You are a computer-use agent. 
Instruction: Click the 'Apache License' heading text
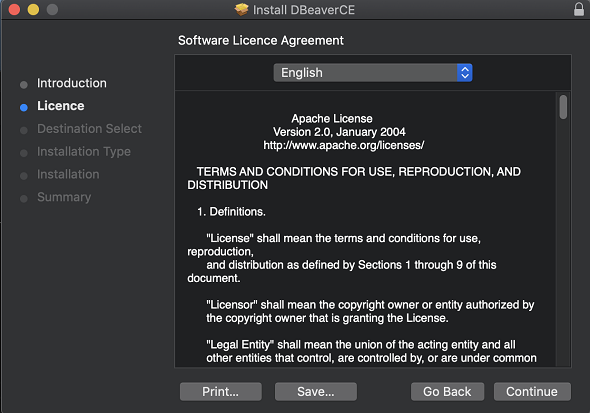[332, 118]
